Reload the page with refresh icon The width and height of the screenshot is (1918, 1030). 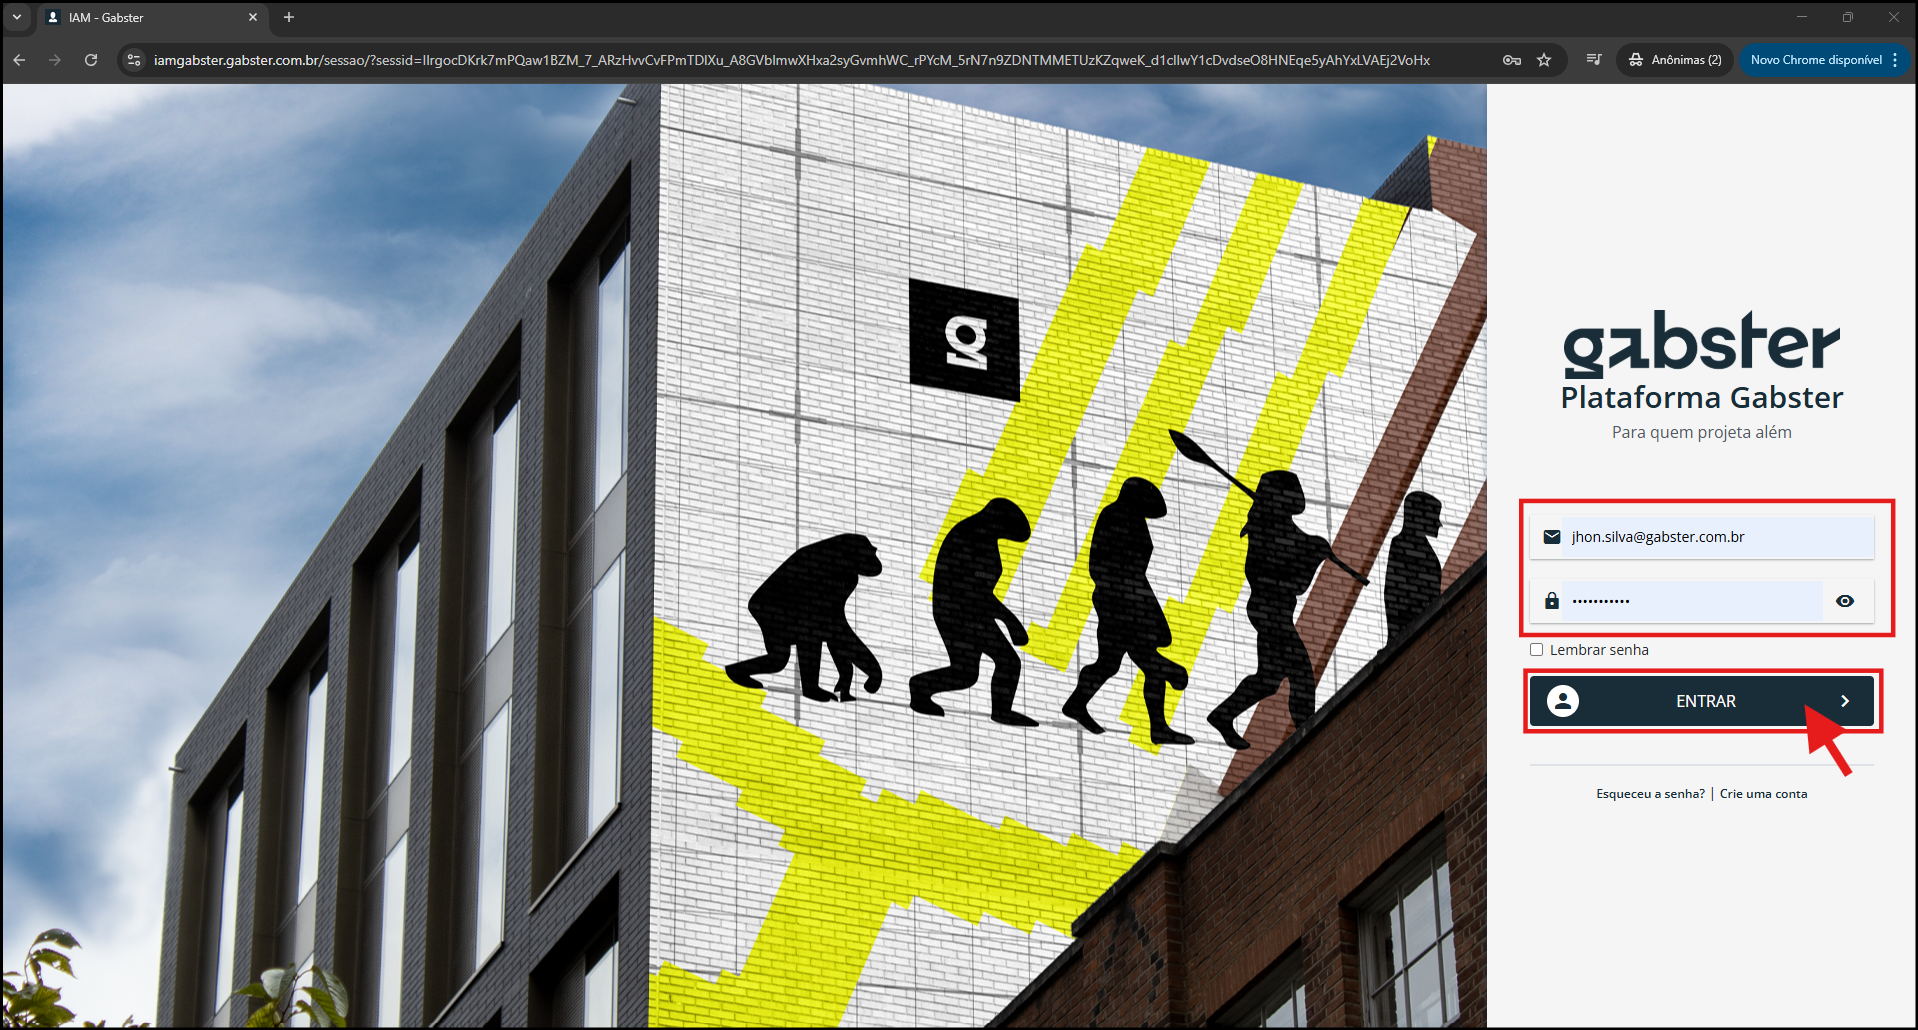click(x=91, y=60)
